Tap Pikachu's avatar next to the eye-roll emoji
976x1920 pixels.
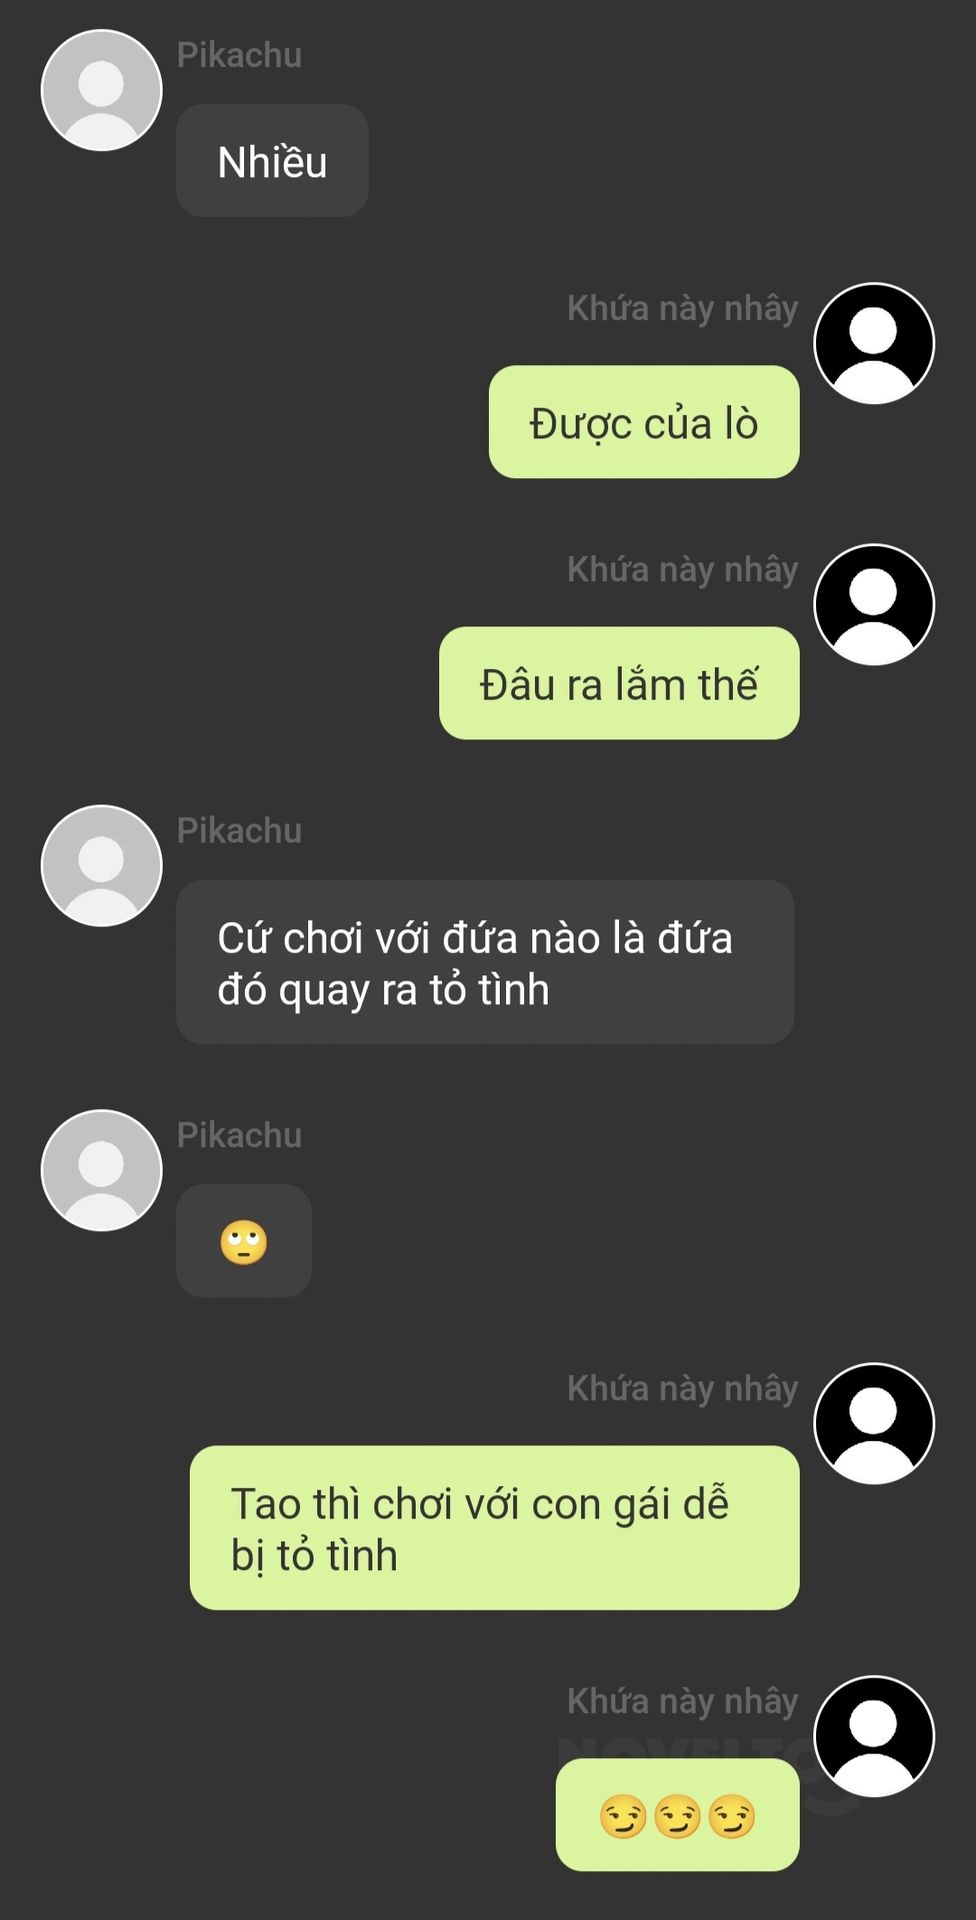coord(101,1170)
